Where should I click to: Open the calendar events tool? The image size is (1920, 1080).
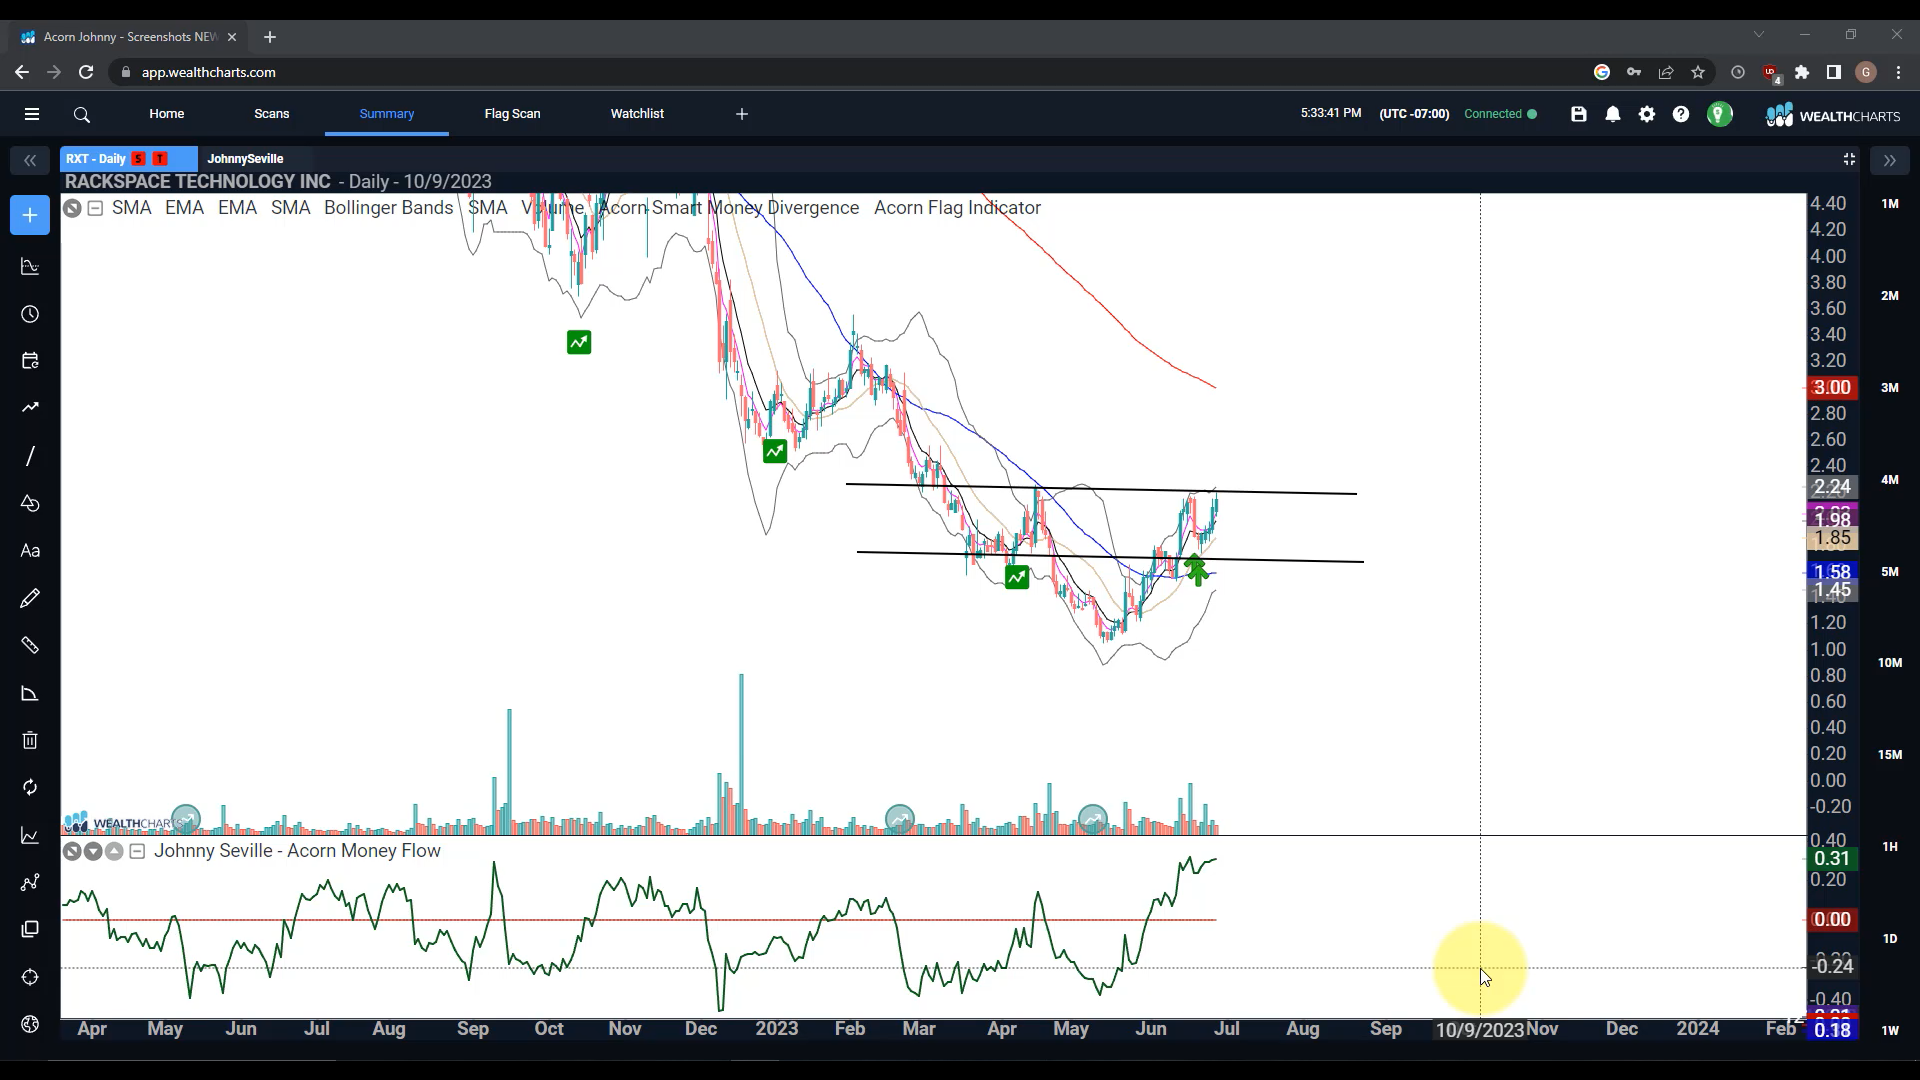click(x=30, y=361)
